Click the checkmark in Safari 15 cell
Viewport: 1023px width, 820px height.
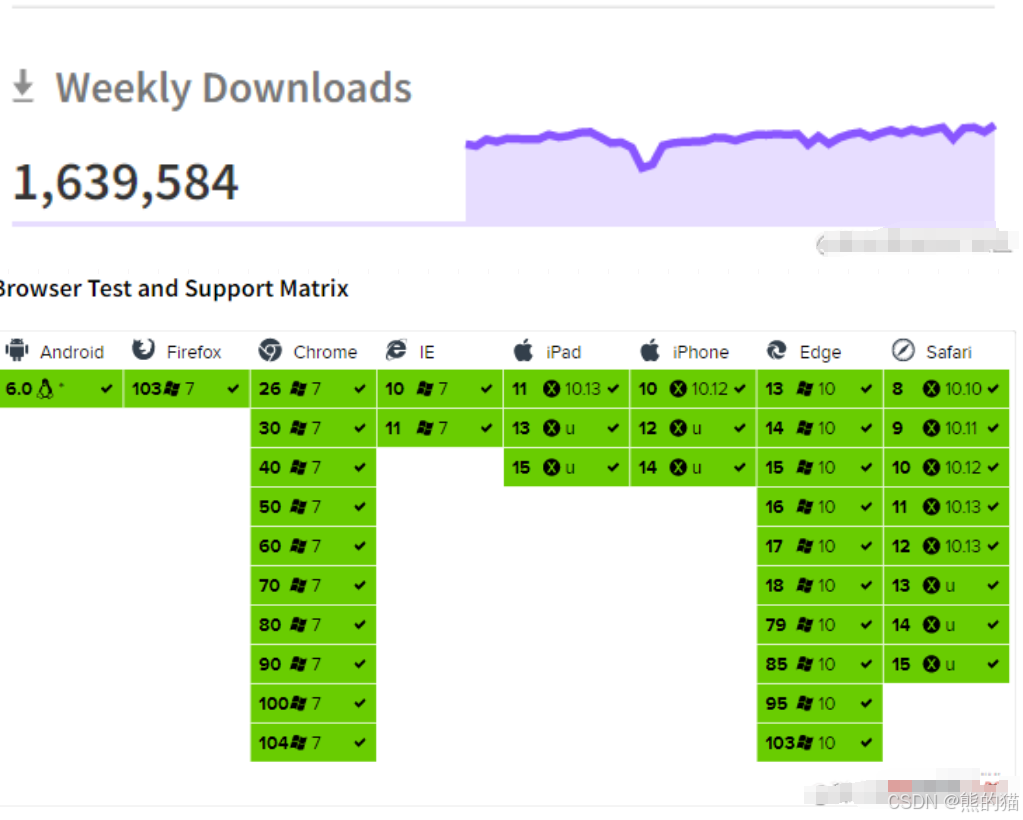[993, 664]
